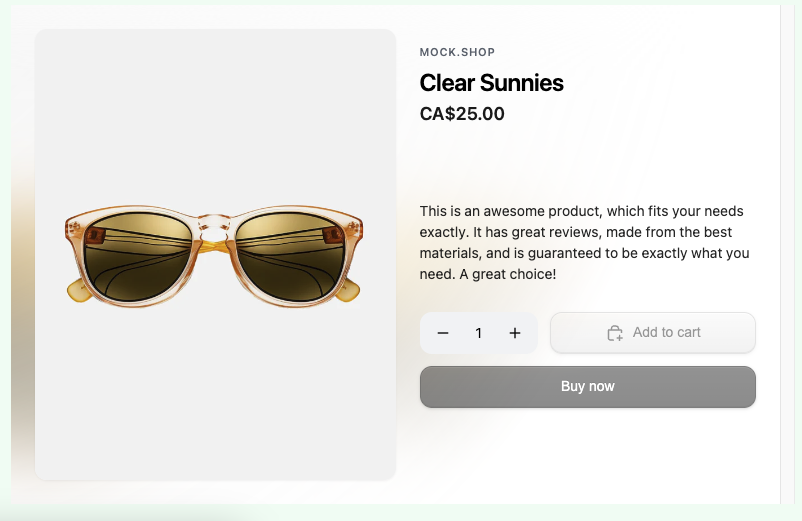This screenshot has width=802, height=521.
Task: Click the Clear Sunnies product title
Action: point(491,83)
